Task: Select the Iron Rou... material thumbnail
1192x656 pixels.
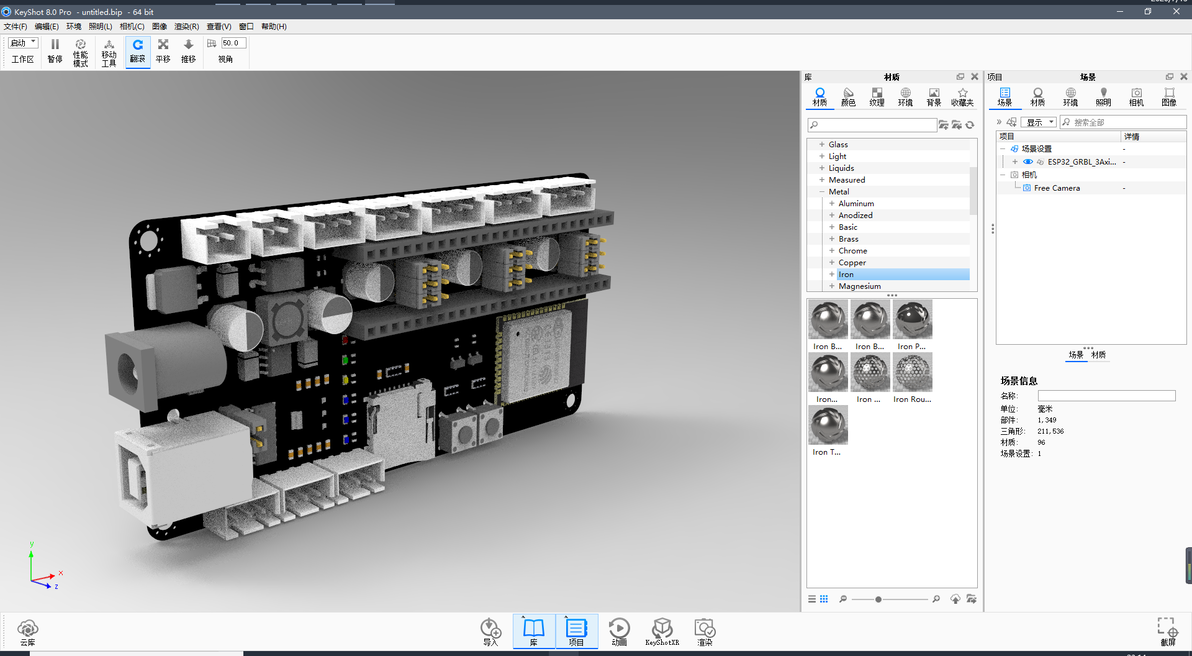Action: click(912, 378)
